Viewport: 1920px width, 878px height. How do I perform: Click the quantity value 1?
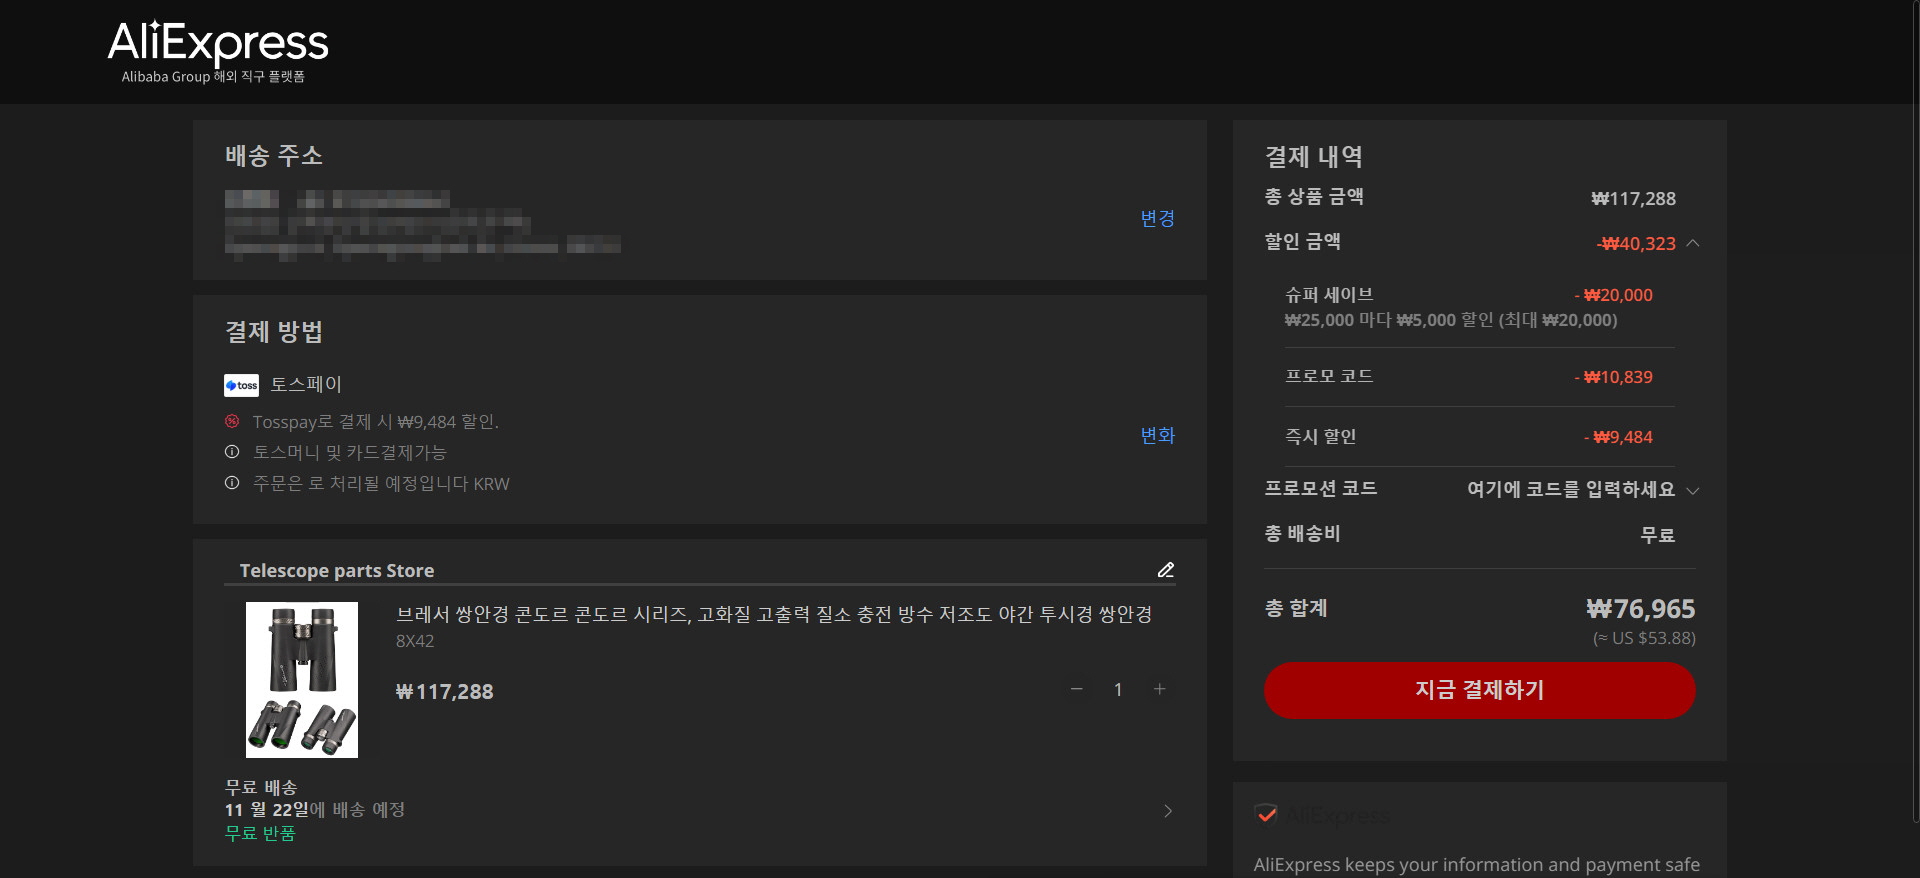click(x=1118, y=689)
